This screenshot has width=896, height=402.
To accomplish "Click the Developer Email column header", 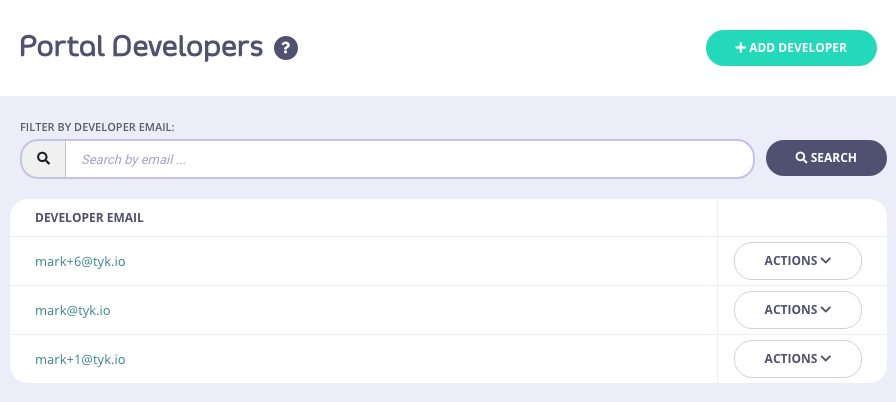I will (x=89, y=217).
